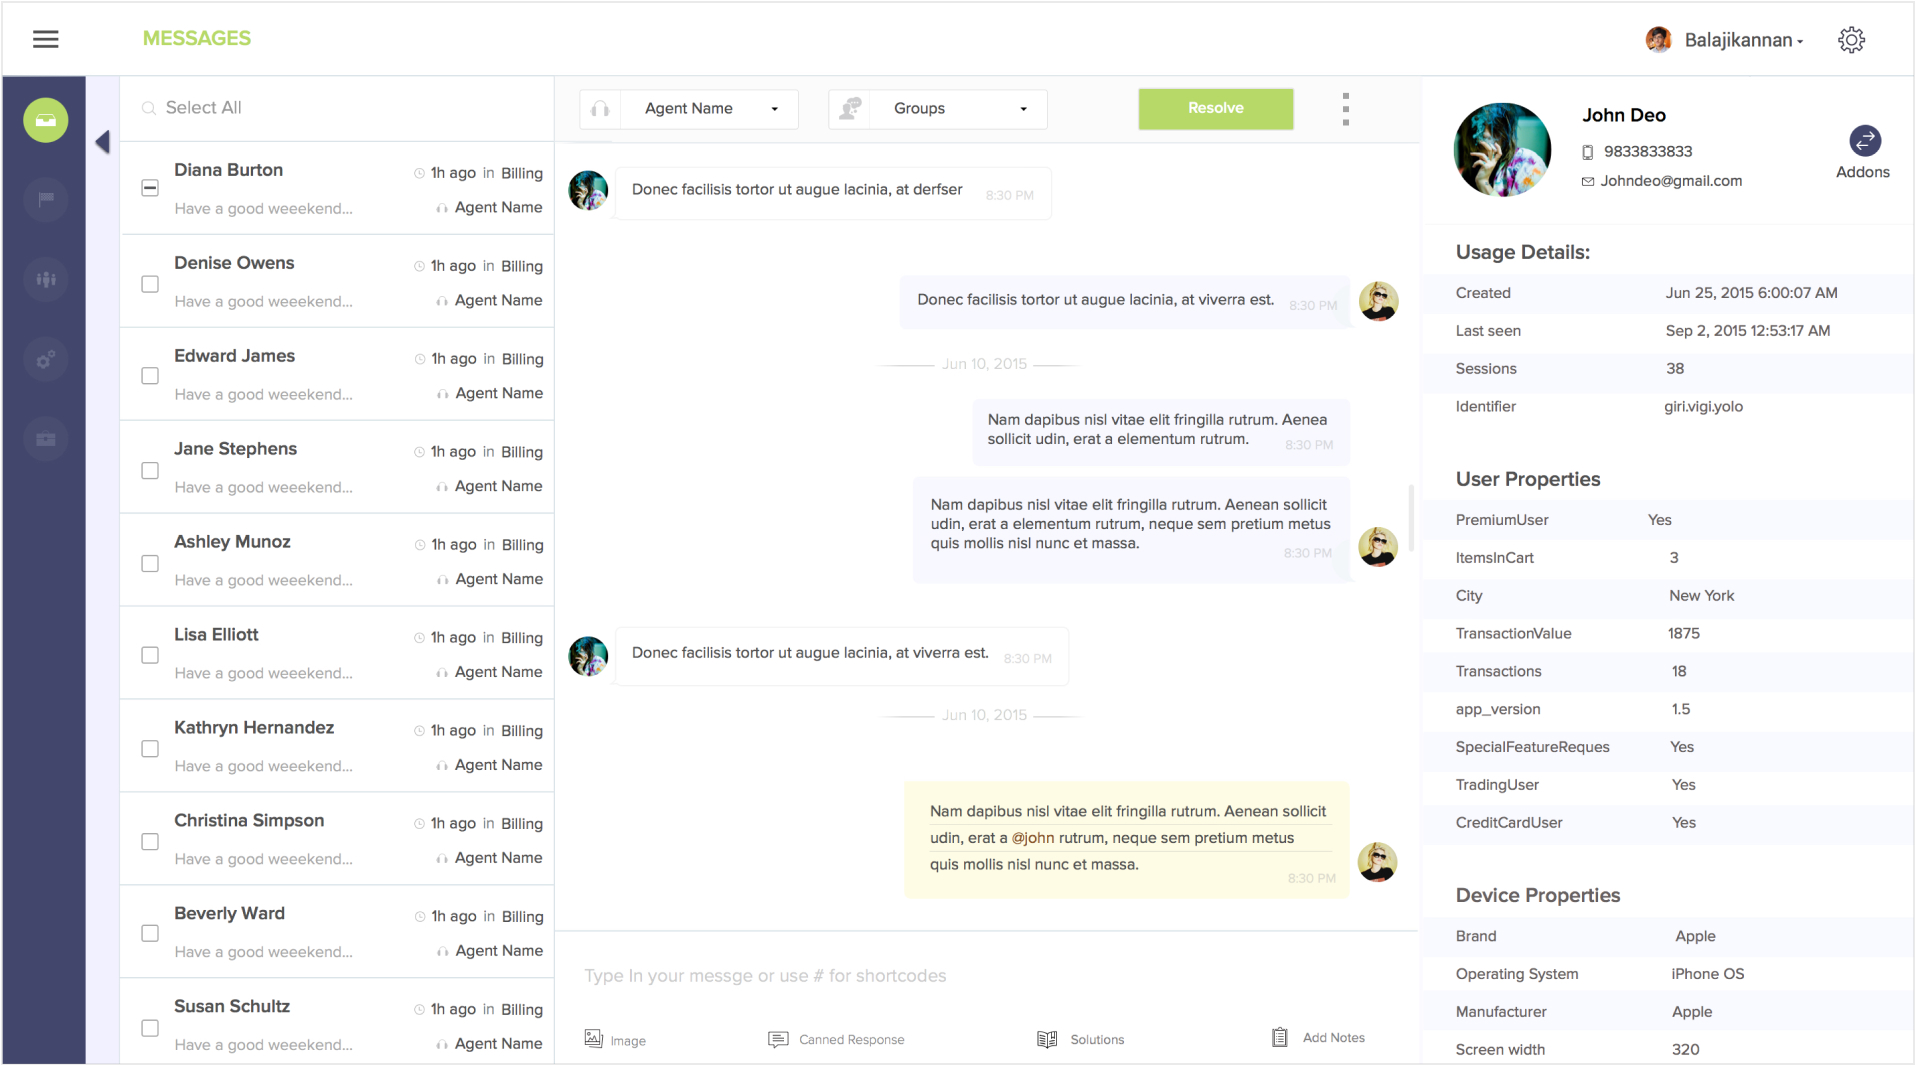Open the Solutions option
Image resolution: width=1915 pixels, height=1065 pixels.
[1081, 1040]
